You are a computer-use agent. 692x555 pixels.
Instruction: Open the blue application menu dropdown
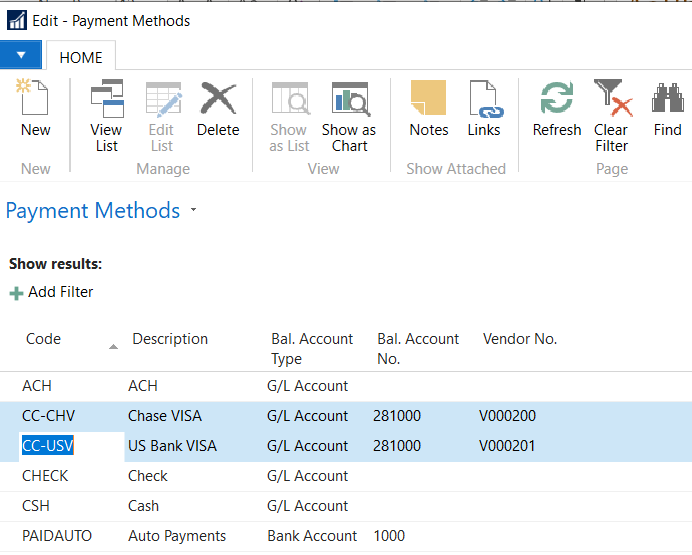[21, 56]
